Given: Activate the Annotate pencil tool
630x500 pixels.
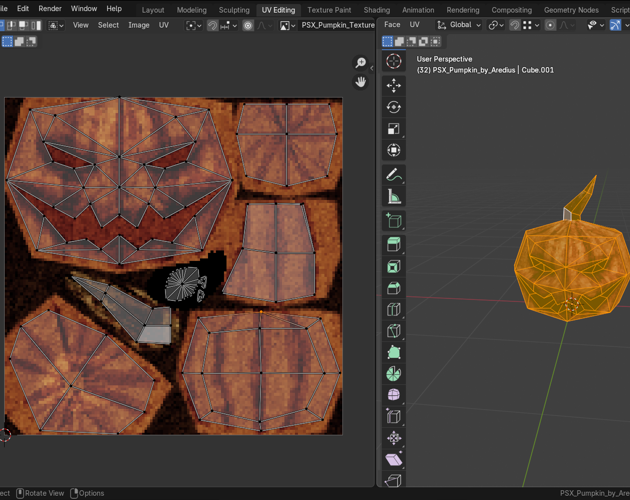Looking at the screenshot, I should [394, 175].
